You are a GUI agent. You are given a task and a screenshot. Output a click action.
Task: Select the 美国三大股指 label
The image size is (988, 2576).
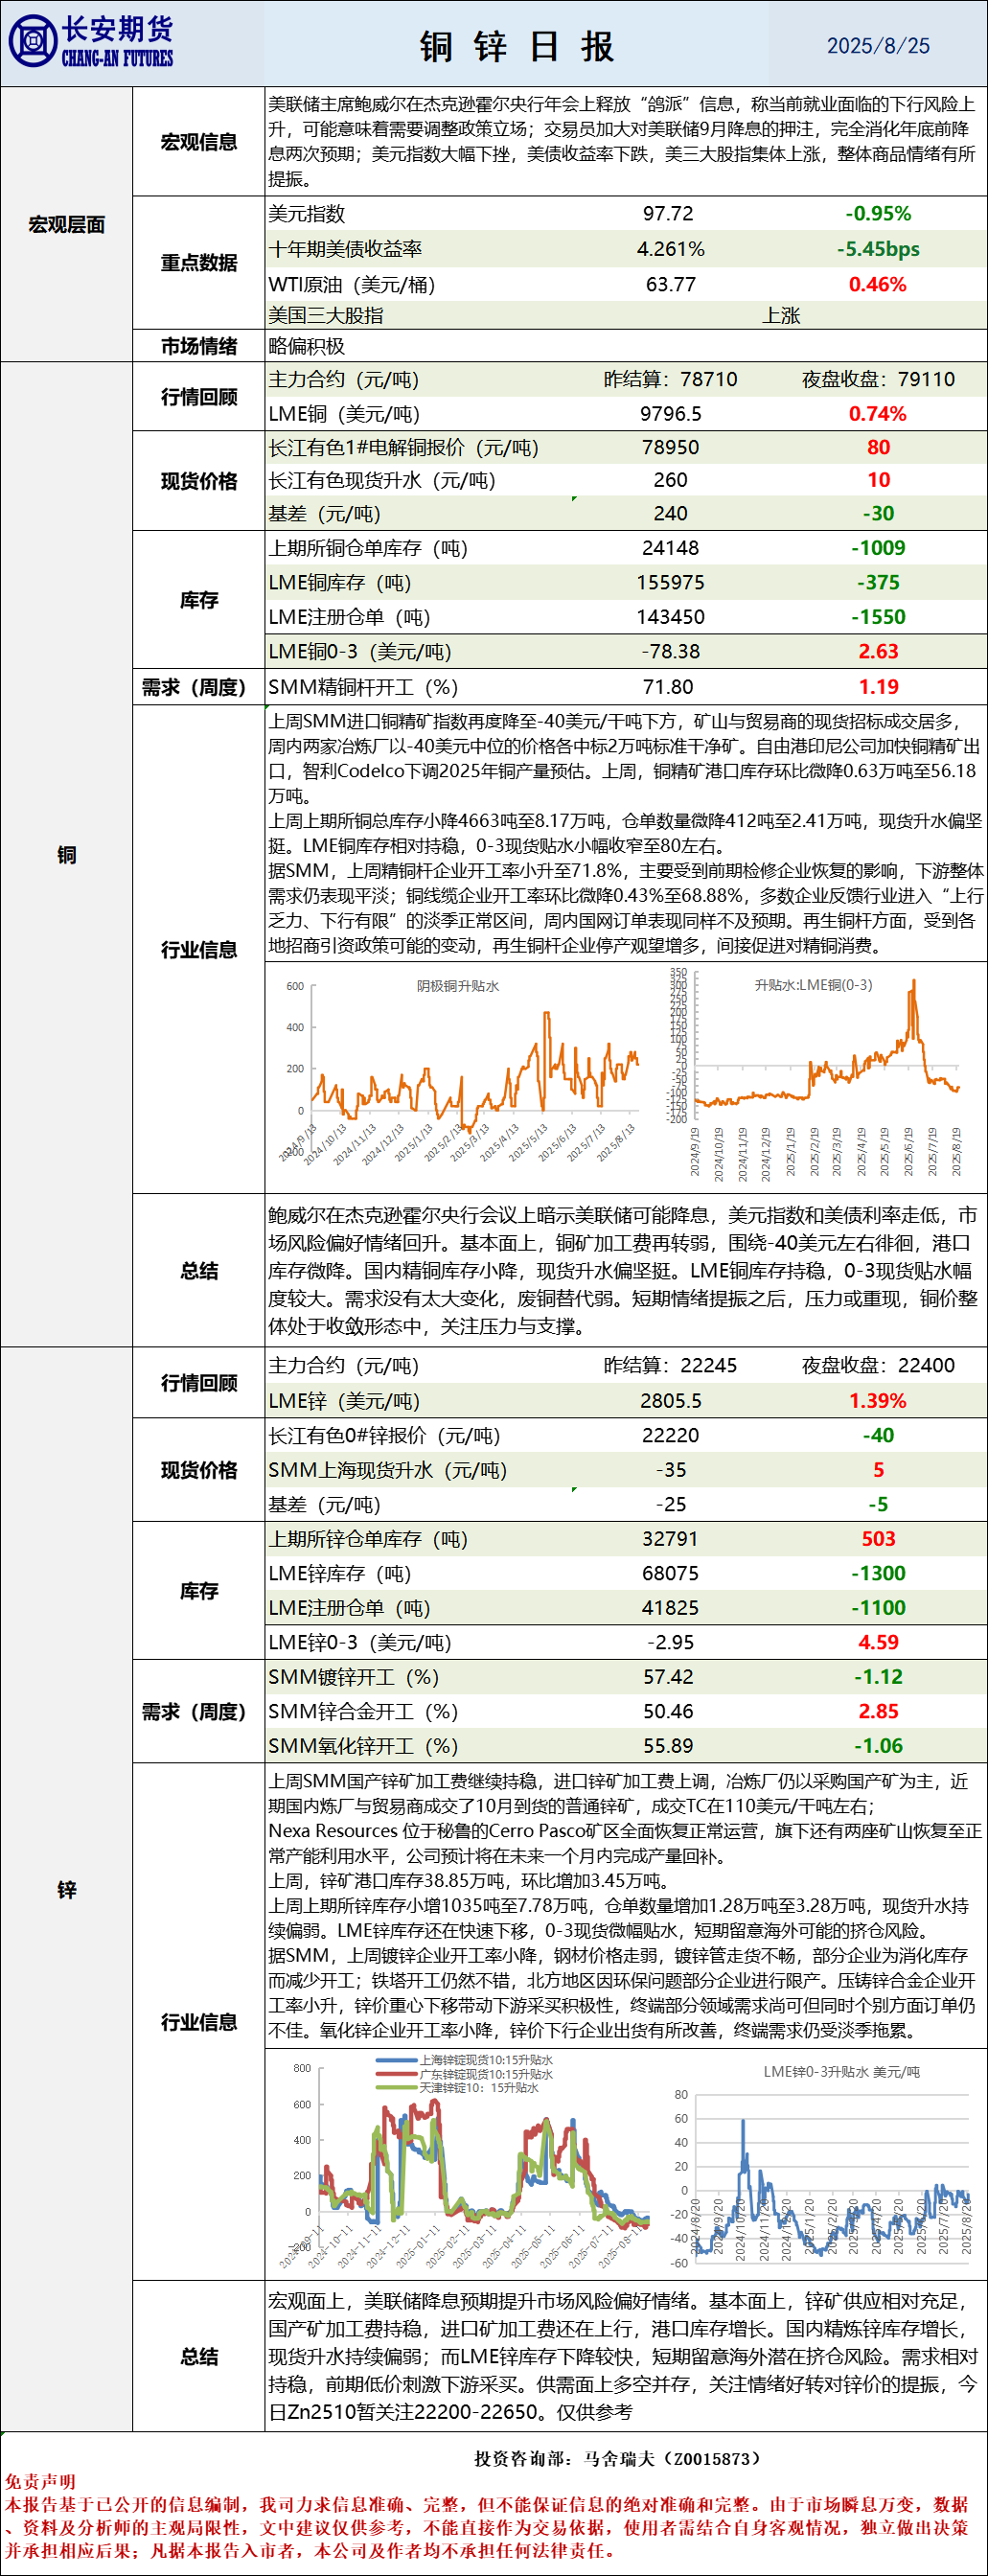326,315
